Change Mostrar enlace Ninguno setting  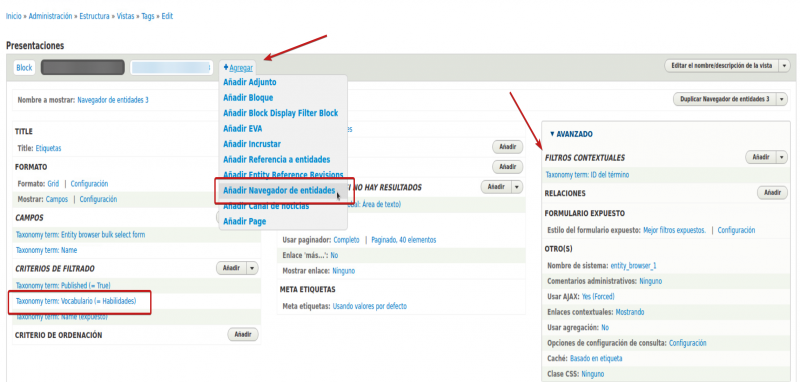tap(344, 271)
